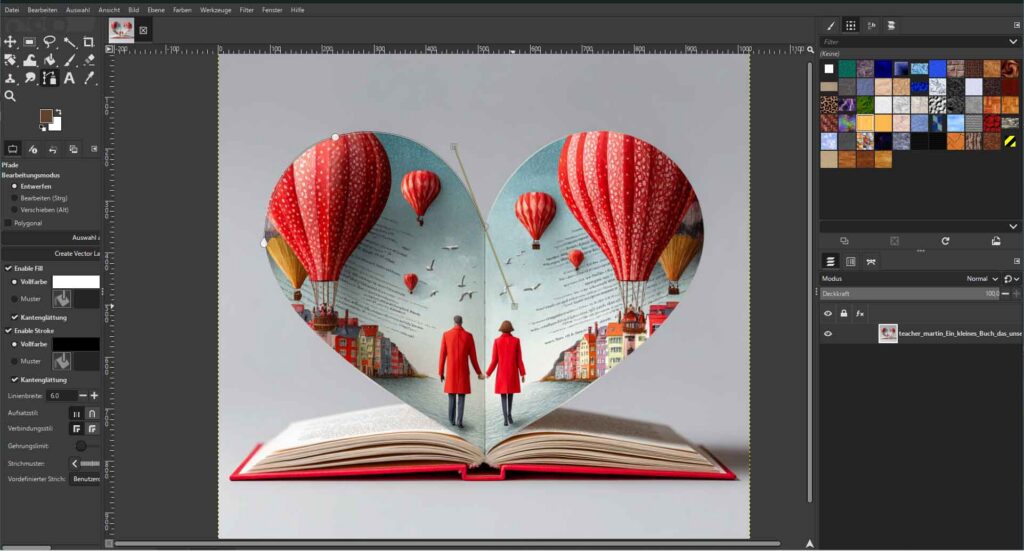Select the Entwerfen editing mode
The height and width of the screenshot is (551, 1024).
coord(31,186)
